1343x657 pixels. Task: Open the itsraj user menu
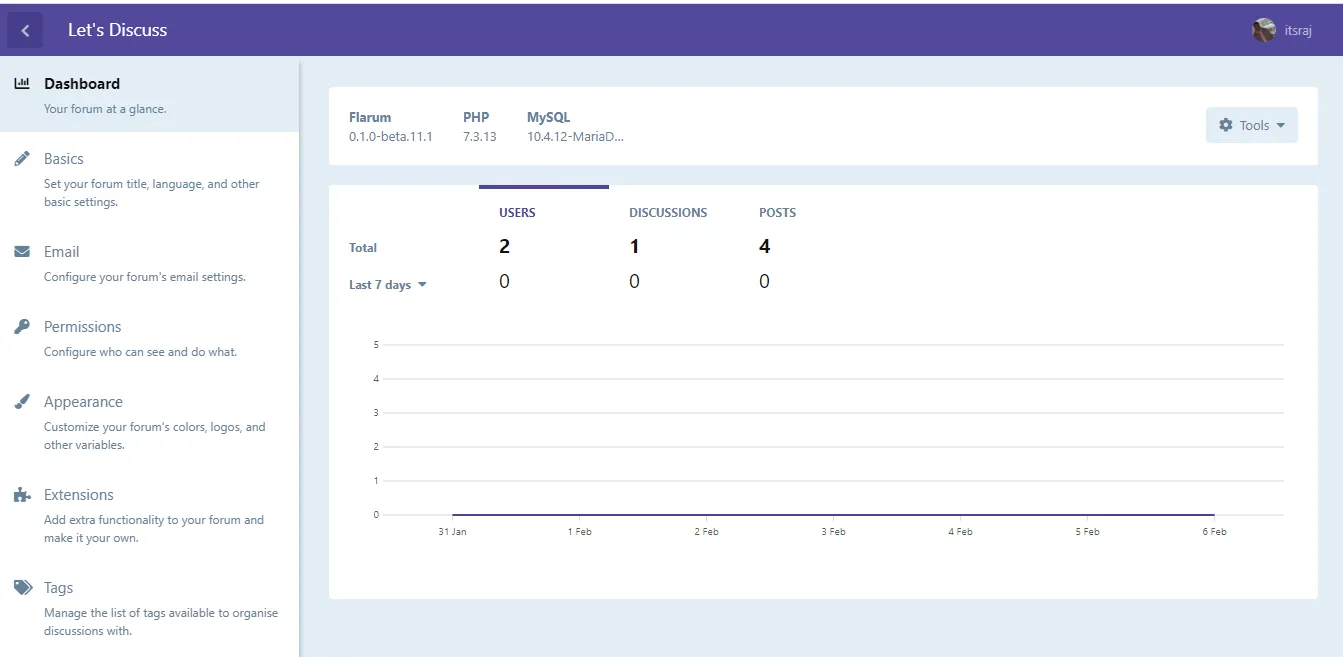click(1282, 31)
